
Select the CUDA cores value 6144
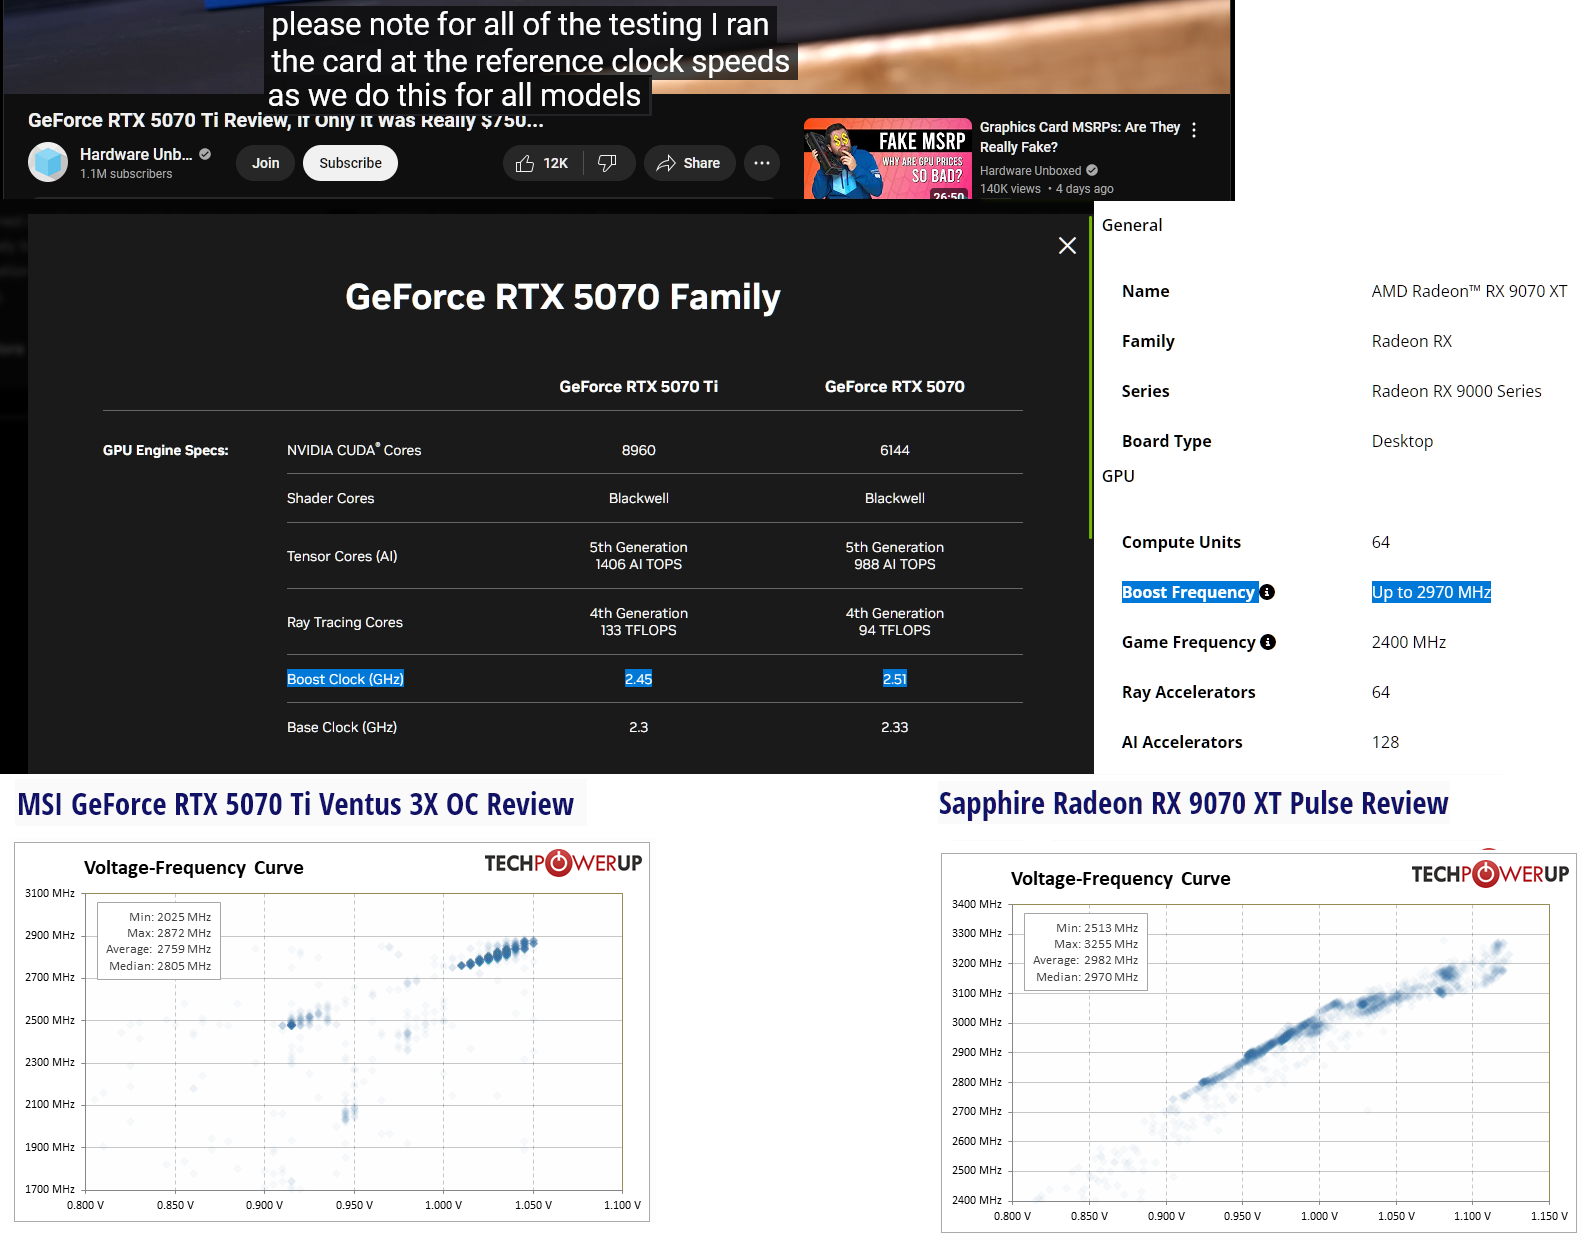tap(895, 451)
